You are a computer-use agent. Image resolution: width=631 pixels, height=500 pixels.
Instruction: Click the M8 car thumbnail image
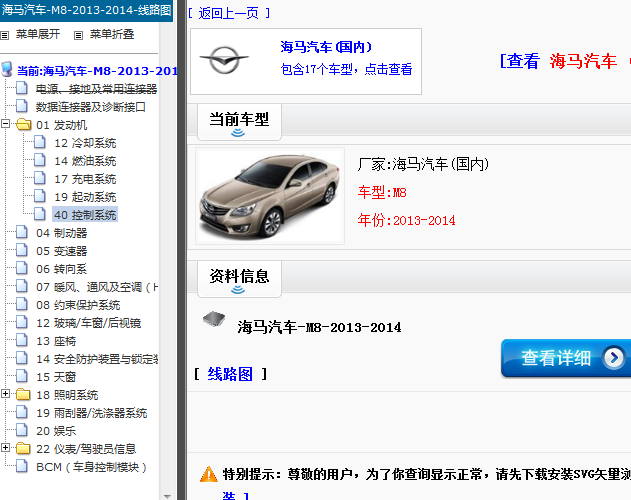270,196
